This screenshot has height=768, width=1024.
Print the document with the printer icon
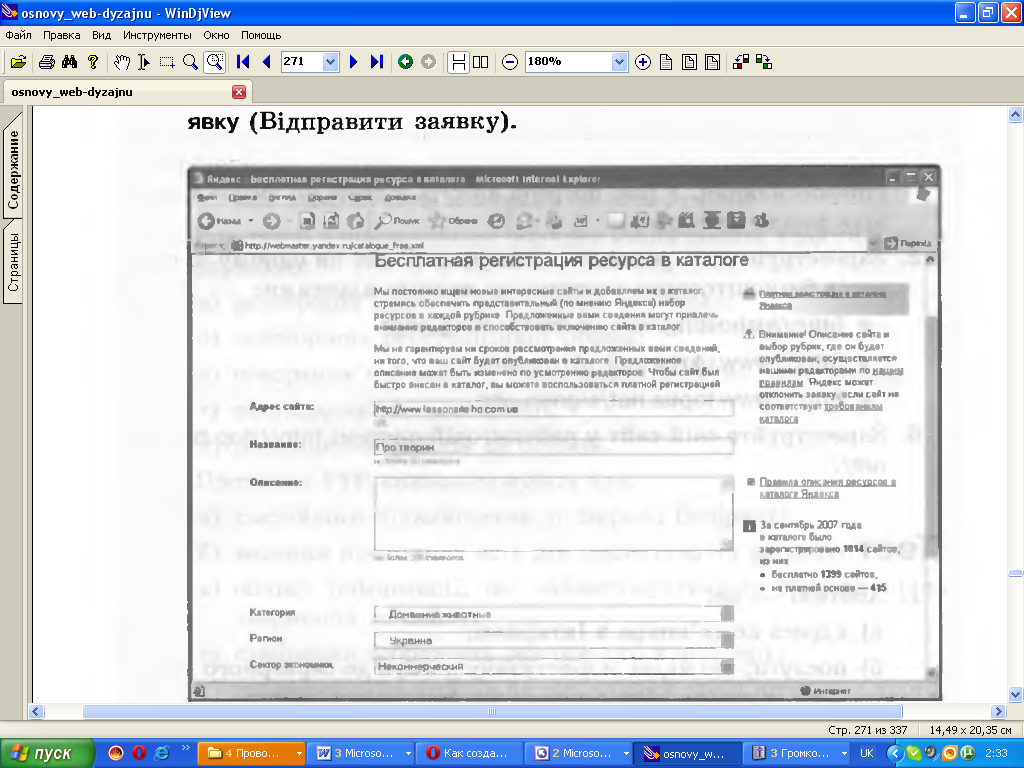[46, 62]
